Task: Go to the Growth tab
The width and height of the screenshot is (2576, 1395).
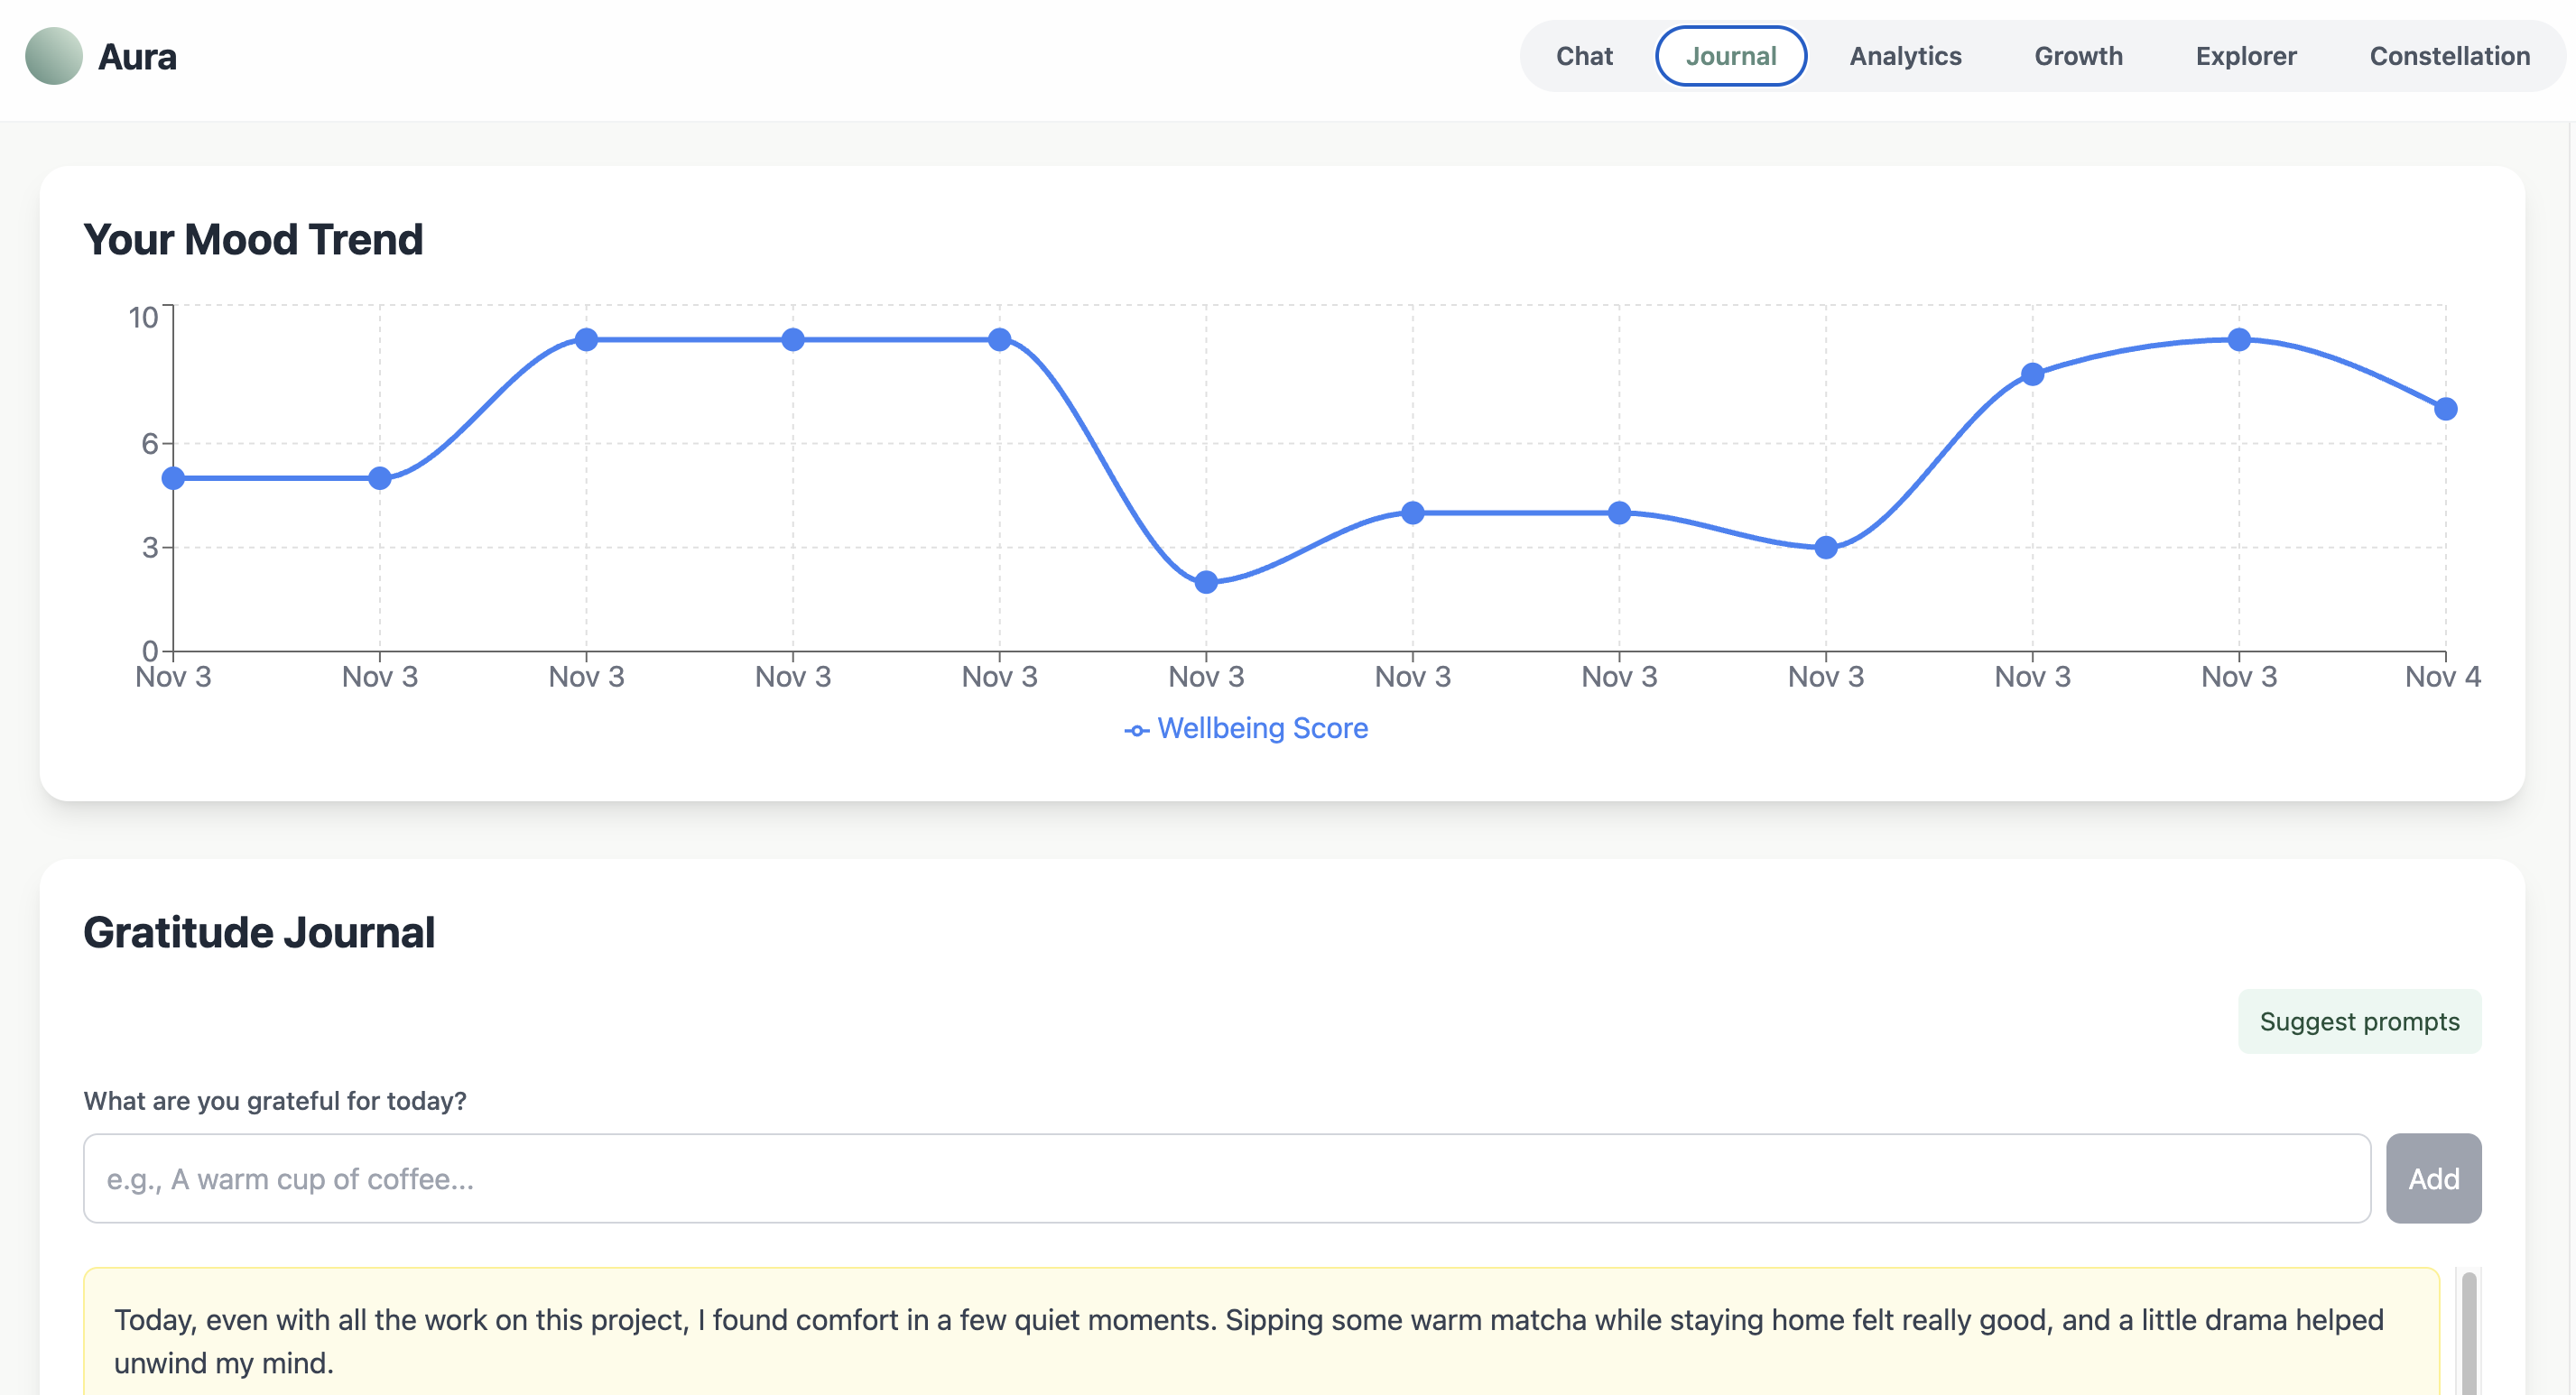Action: [2078, 56]
